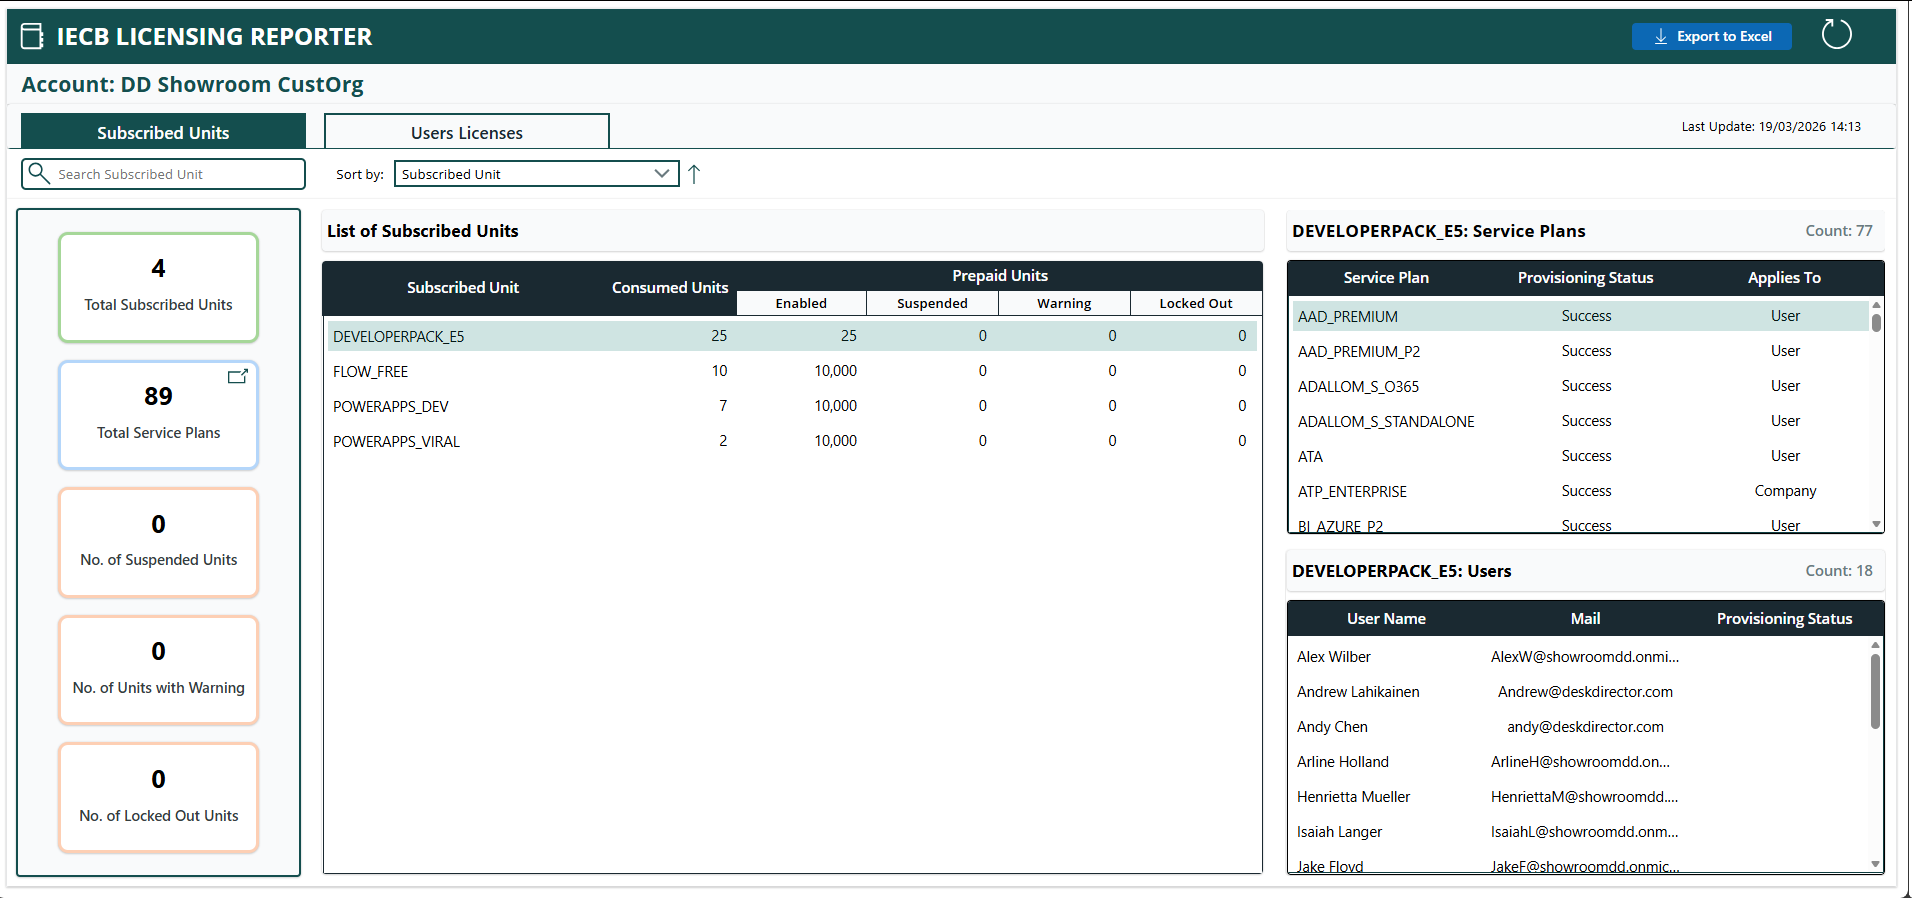Click the refresh circular arrow icon
This screenshot has width=1912, height=898.
(x=1836, y=35)
